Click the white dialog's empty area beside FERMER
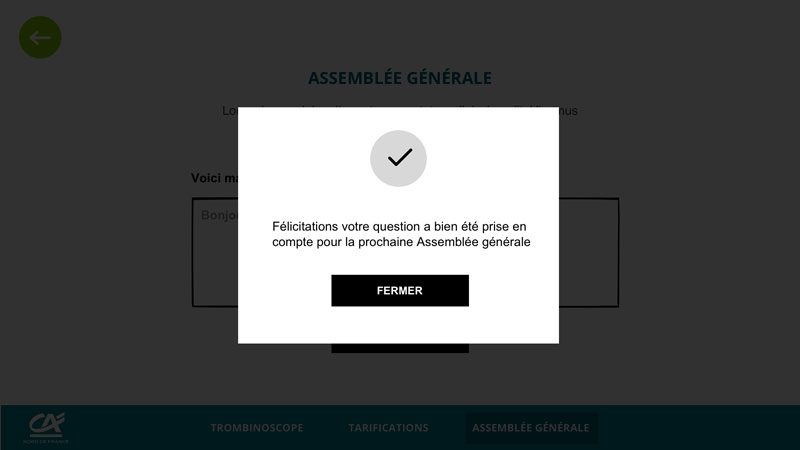The image size is (800, 450). 510,291
